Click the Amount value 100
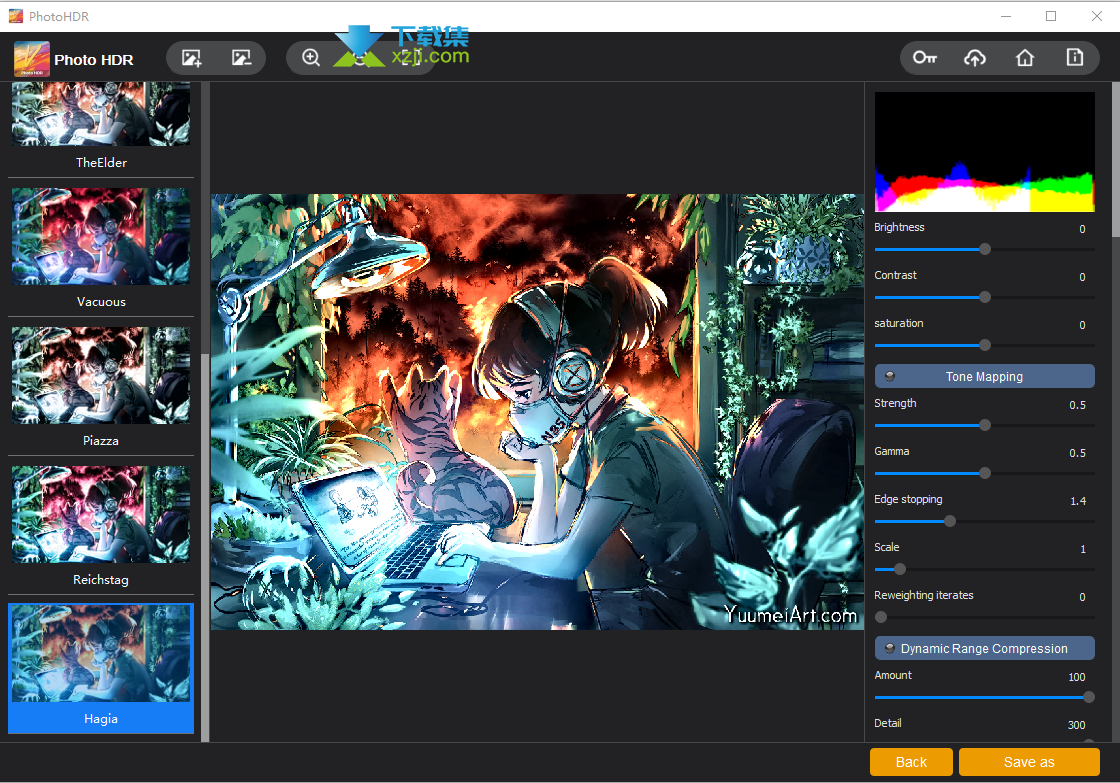 tap(1076, 677)
